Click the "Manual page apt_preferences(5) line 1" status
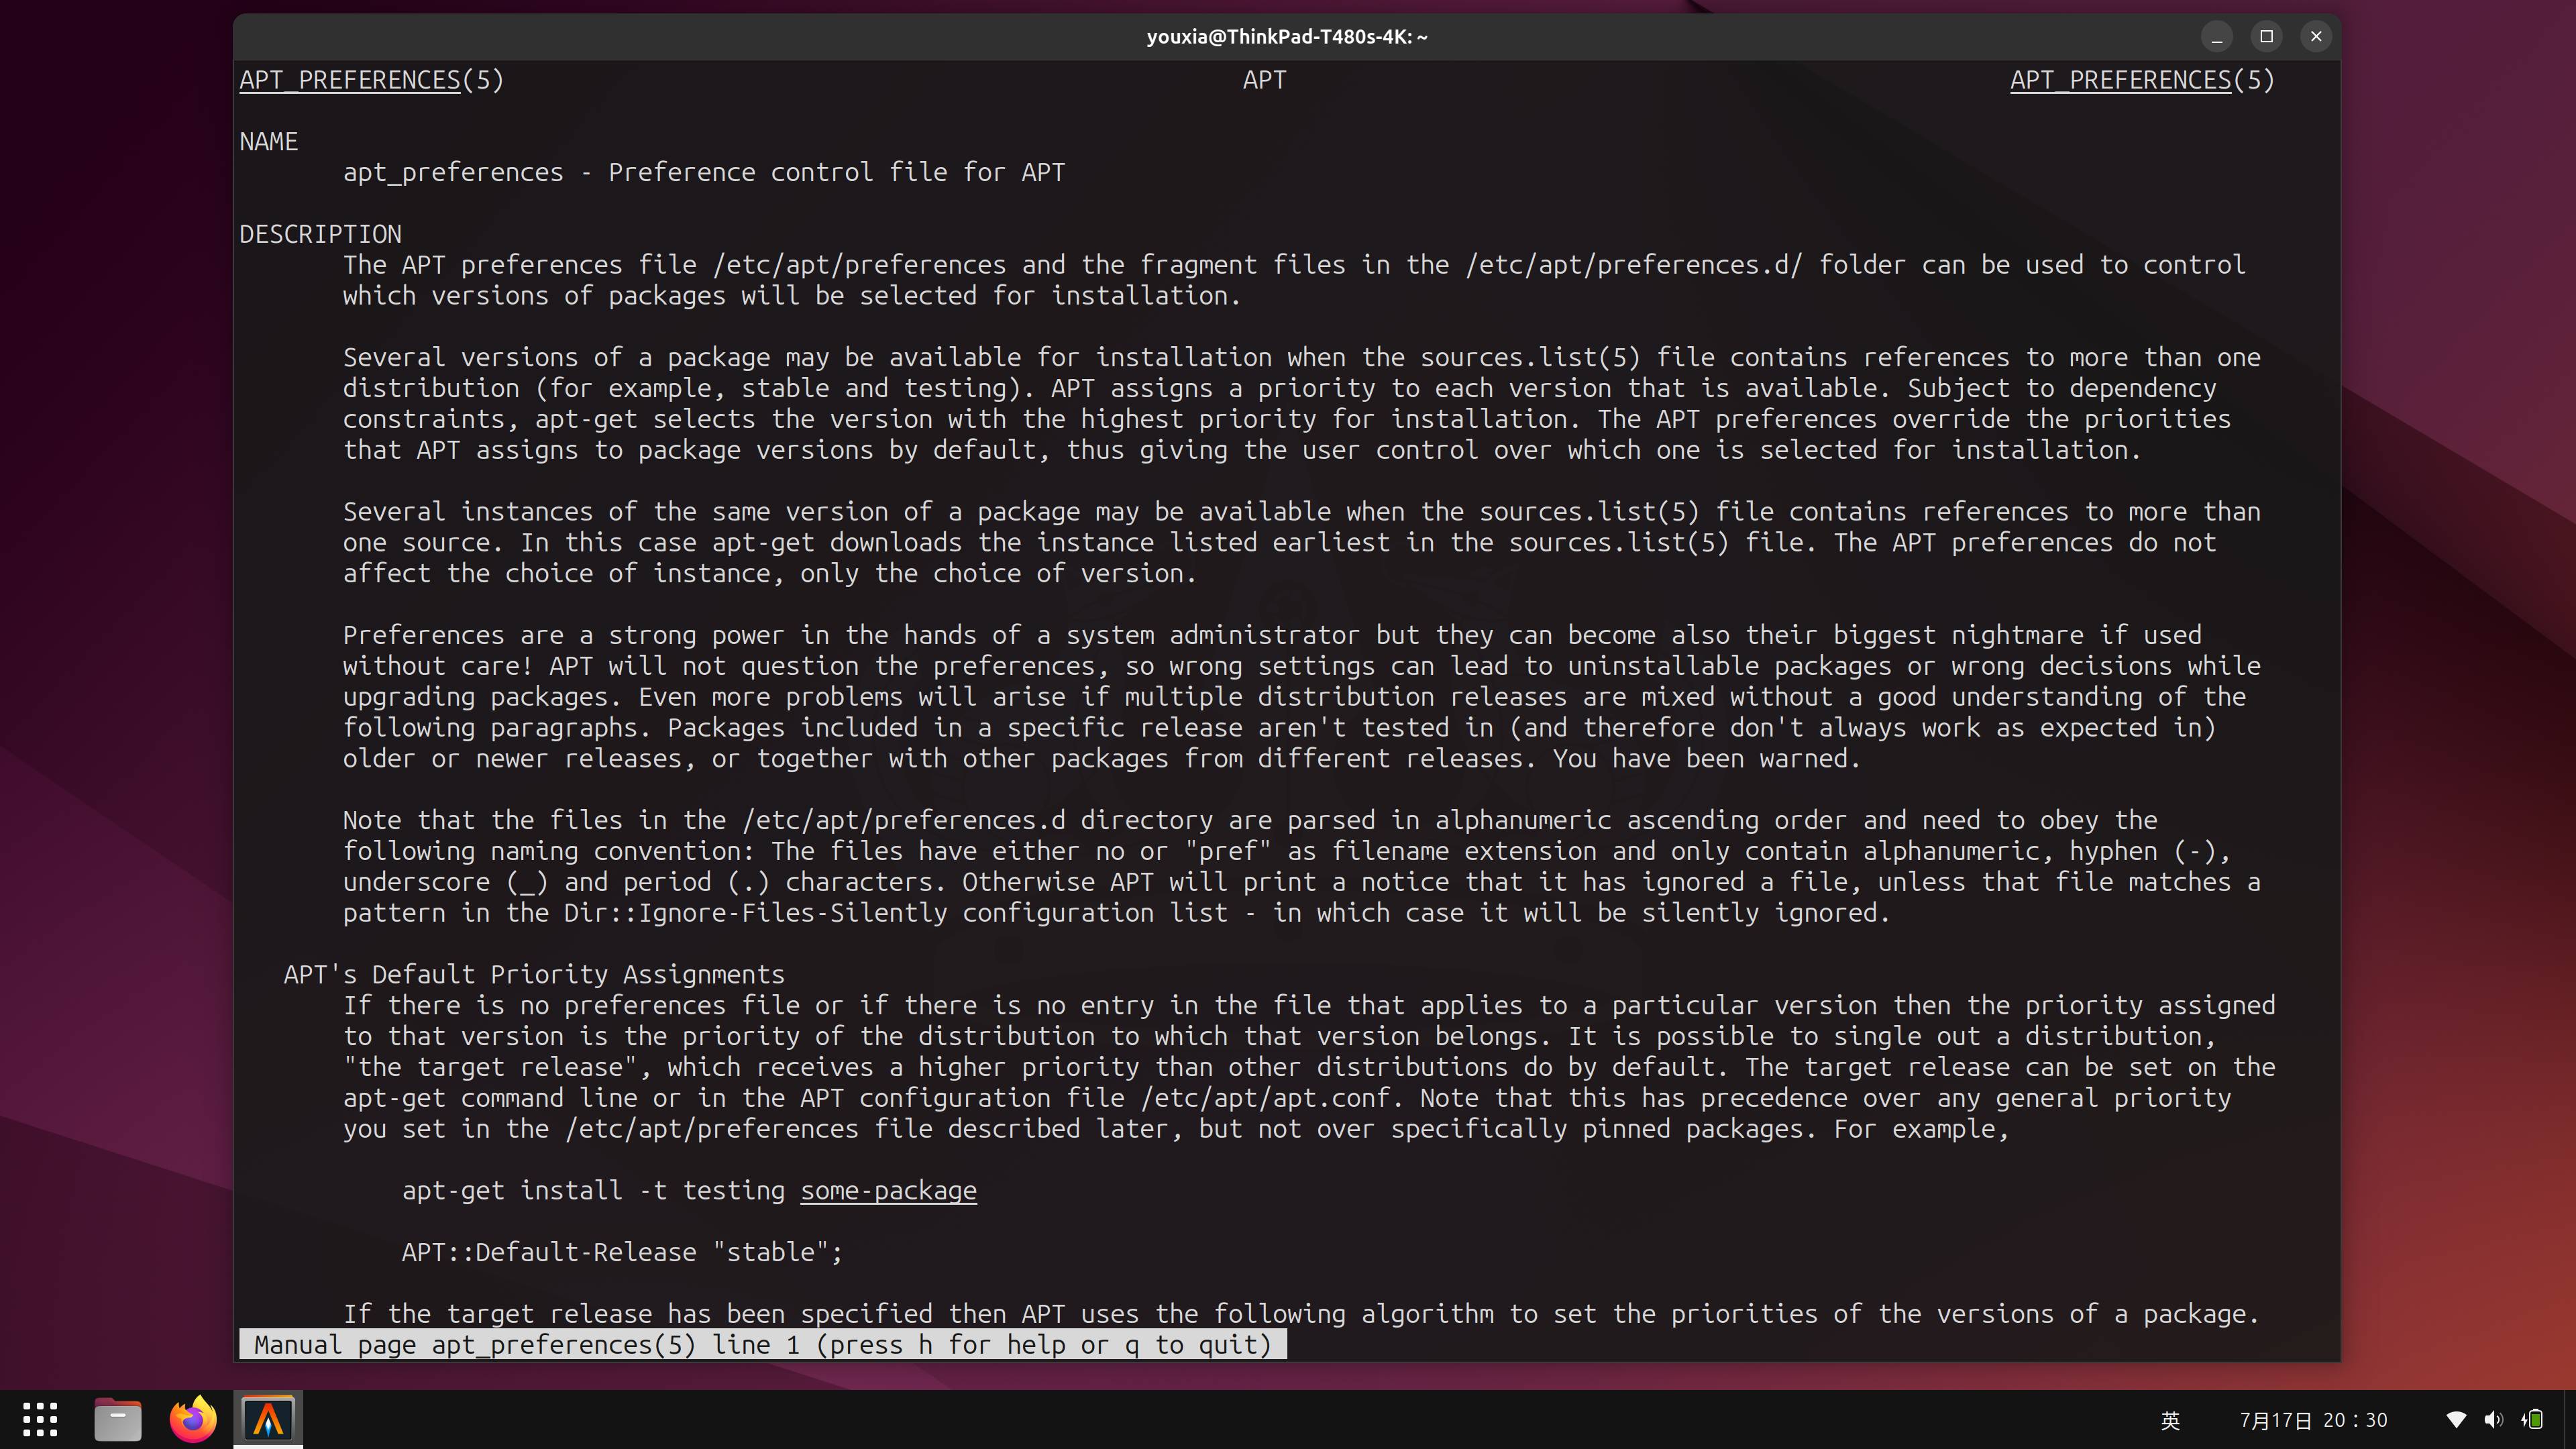 [x=762, y=1345]
